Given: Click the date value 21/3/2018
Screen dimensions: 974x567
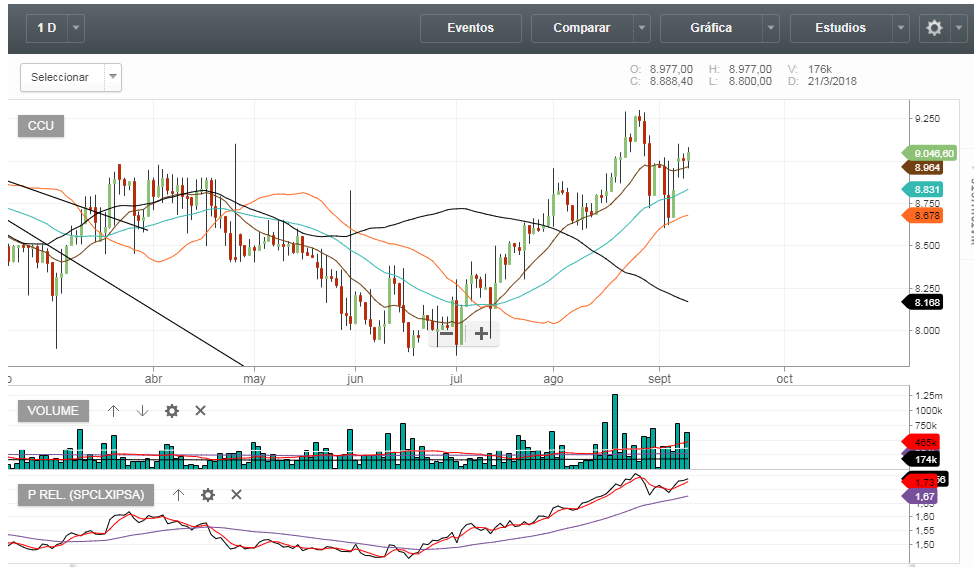Looking at the screenshot, I should [832, 81].
